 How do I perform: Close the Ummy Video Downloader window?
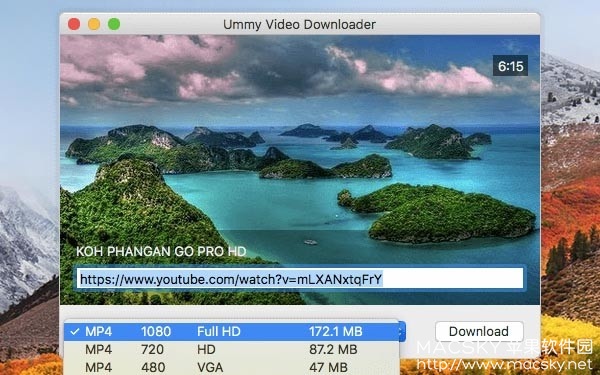74,24
